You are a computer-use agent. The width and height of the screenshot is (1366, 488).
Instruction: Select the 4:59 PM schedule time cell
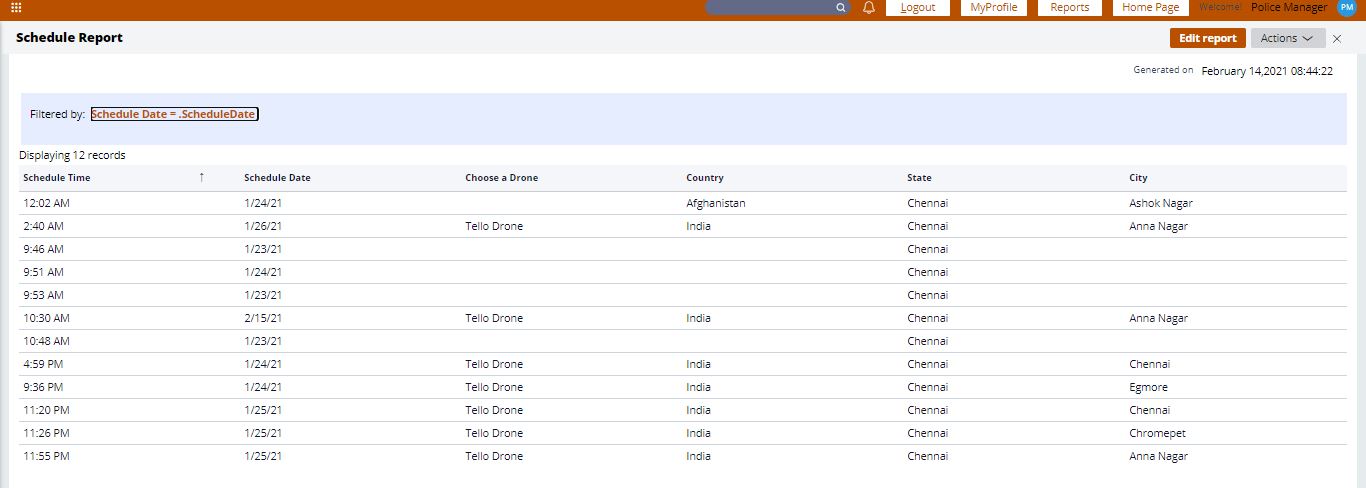[x=43, y=364]
